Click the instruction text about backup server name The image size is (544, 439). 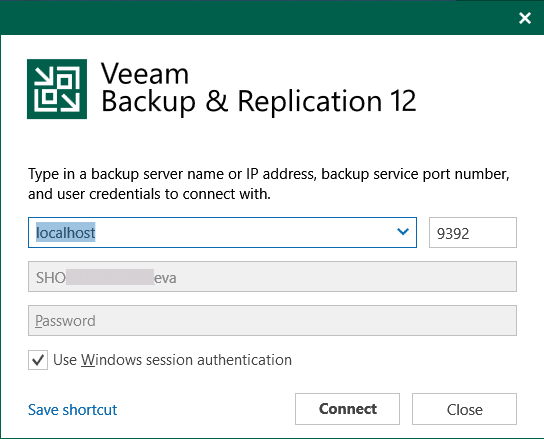tap(269, 184)
